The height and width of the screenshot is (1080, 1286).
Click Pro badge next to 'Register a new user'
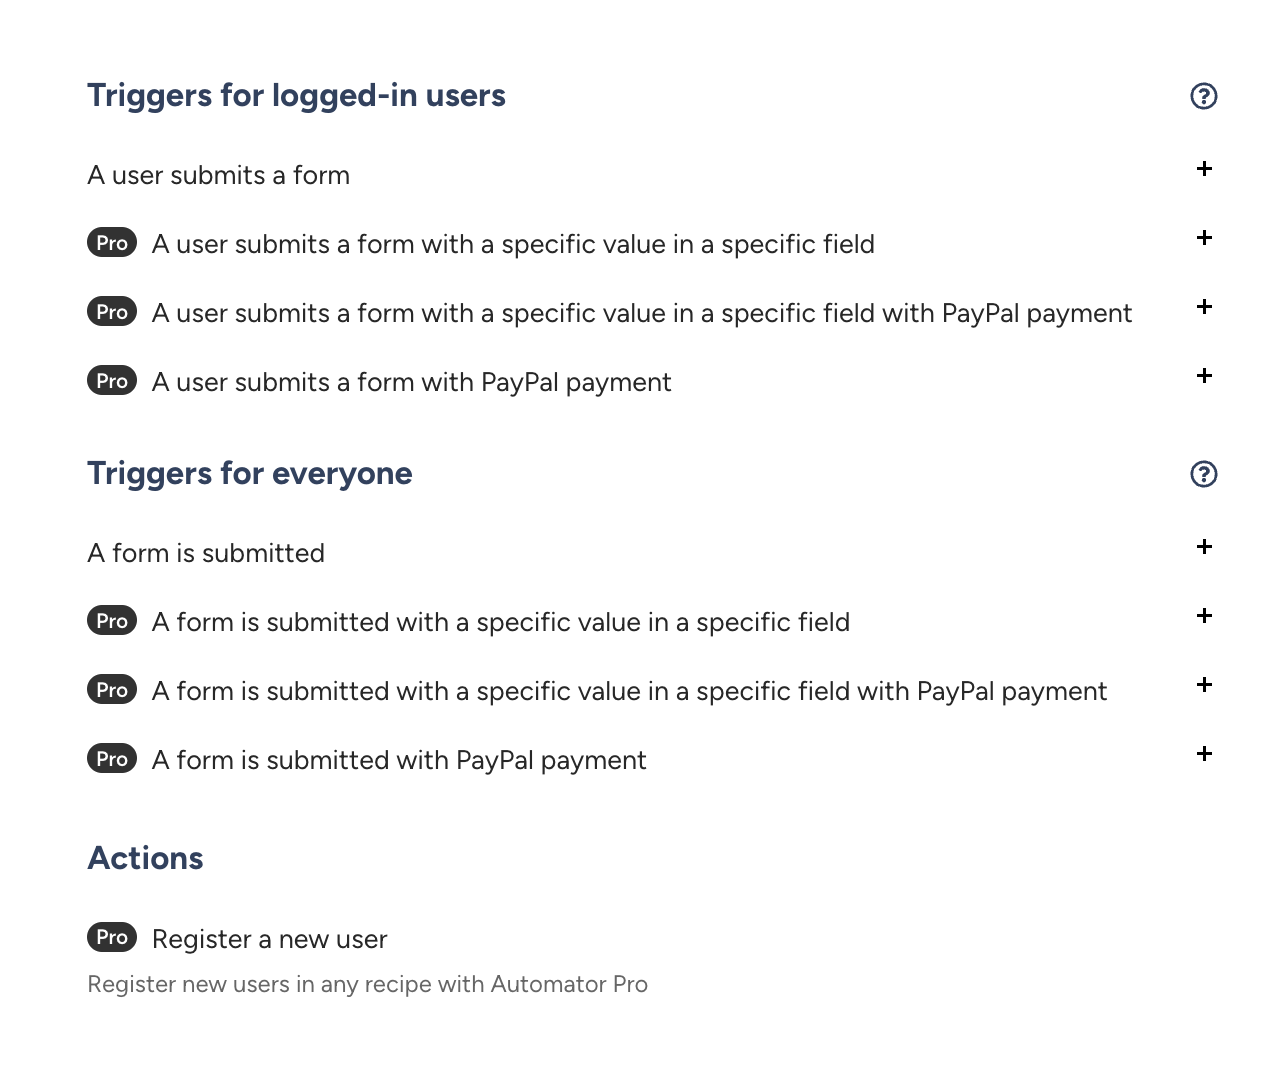tap(112, 937)
